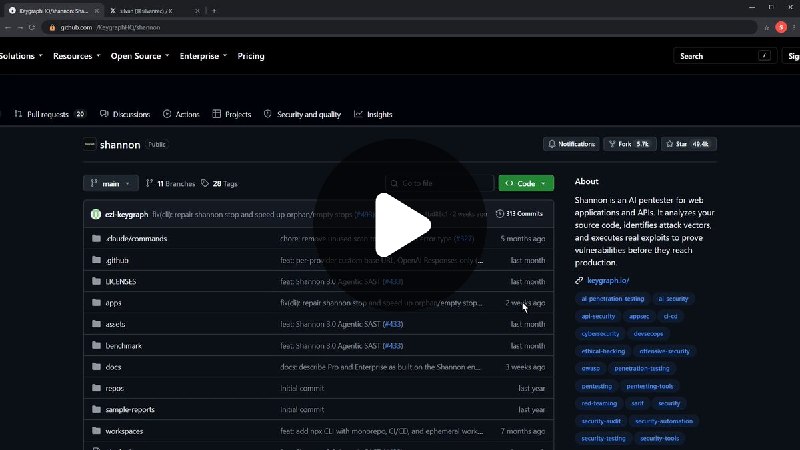Screen dimensions: 800x450
Task: View the 28 Tags link
Action: 219,184
